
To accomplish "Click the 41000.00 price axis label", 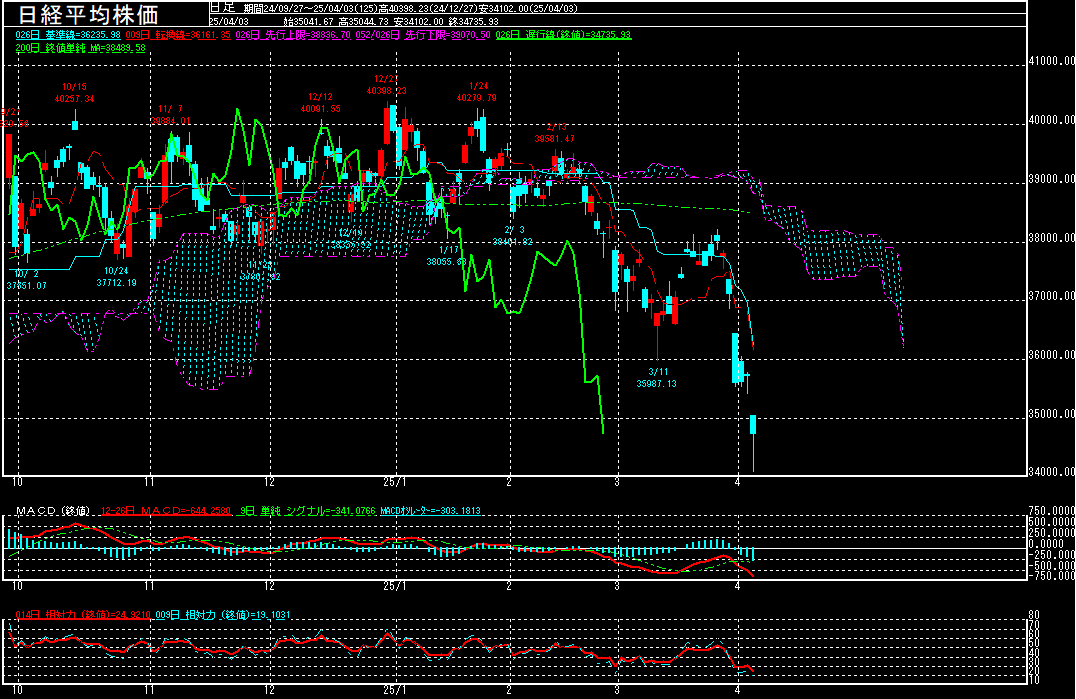I will (1051, 61).
